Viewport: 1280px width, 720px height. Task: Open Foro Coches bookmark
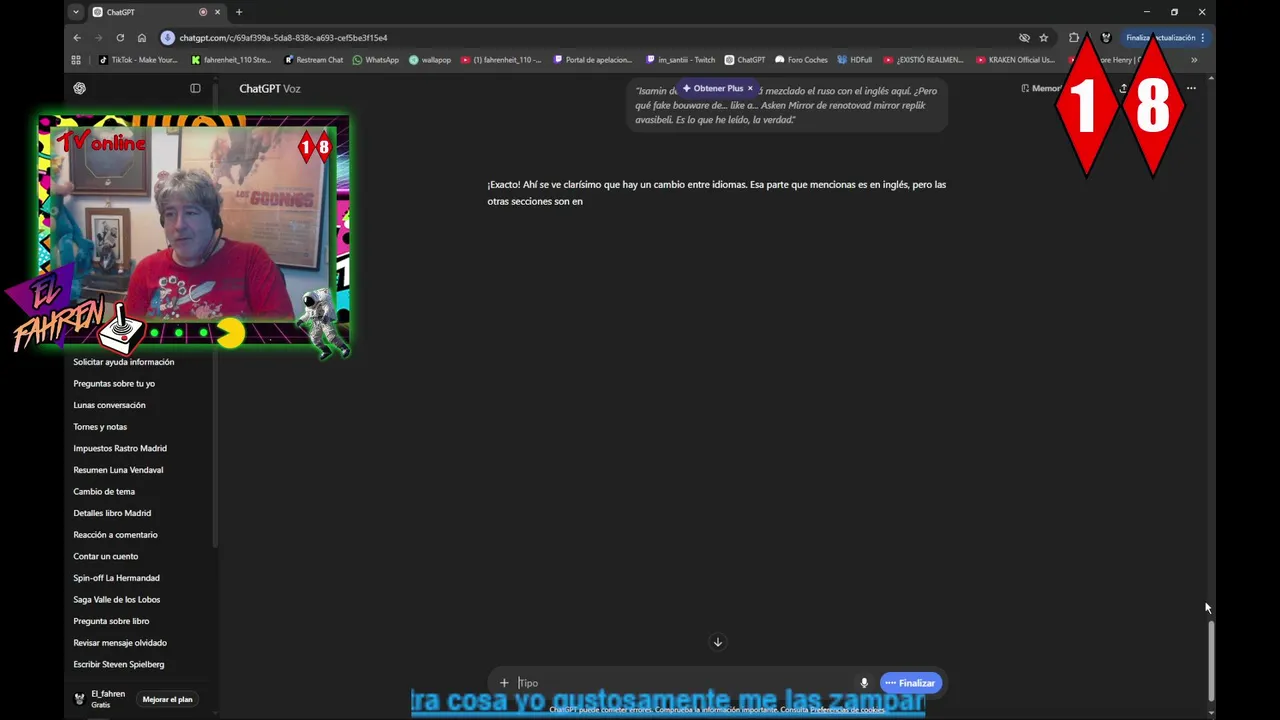coord(801,60)
